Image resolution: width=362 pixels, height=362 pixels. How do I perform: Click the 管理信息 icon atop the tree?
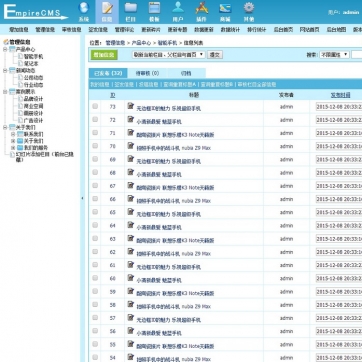coord(6,42)
